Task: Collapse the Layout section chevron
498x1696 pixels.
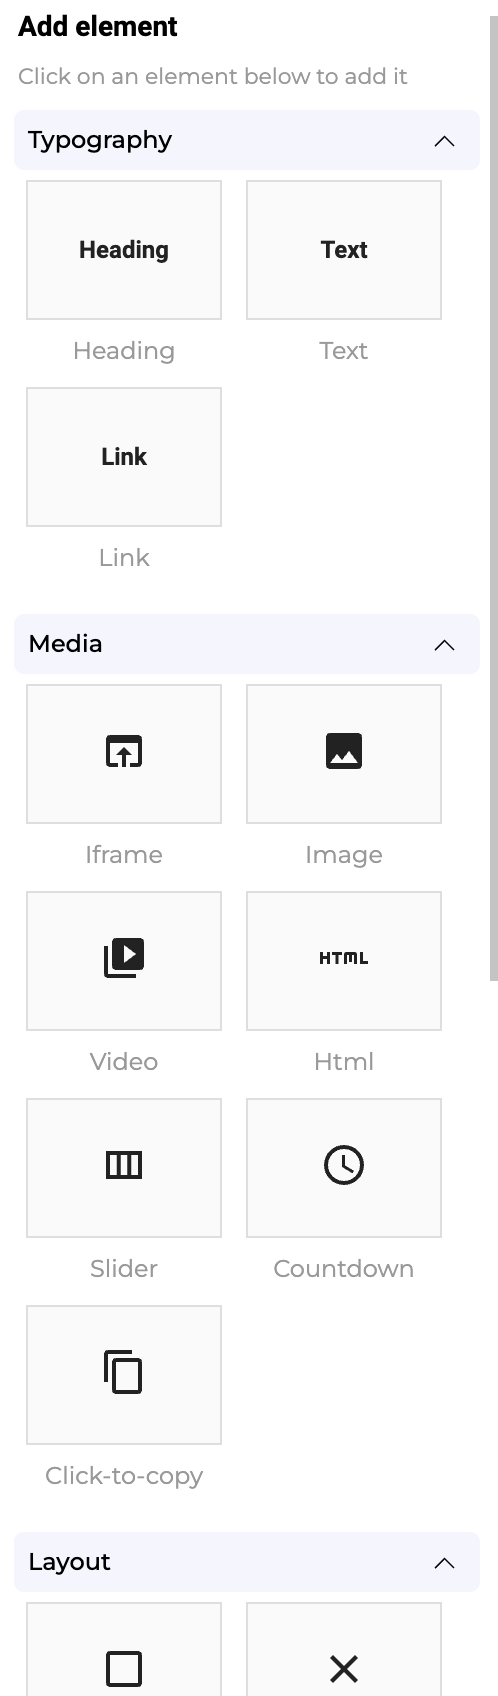Action: pyautogui.click(x=444, y=1563)
